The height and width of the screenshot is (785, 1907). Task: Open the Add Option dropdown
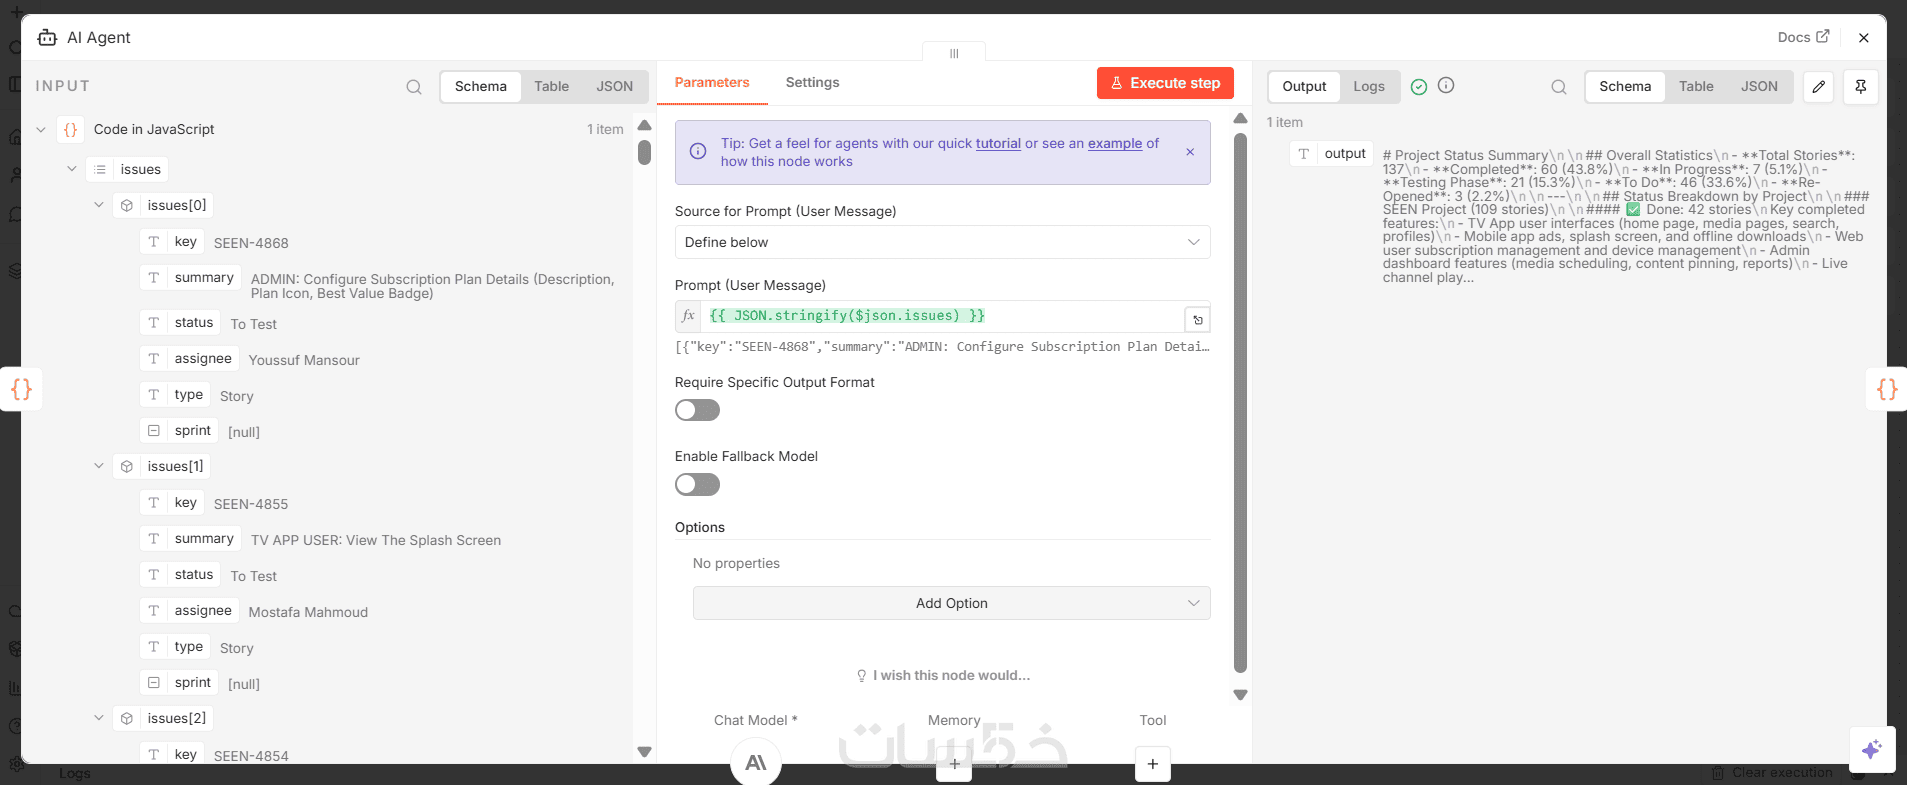point(951,603)
